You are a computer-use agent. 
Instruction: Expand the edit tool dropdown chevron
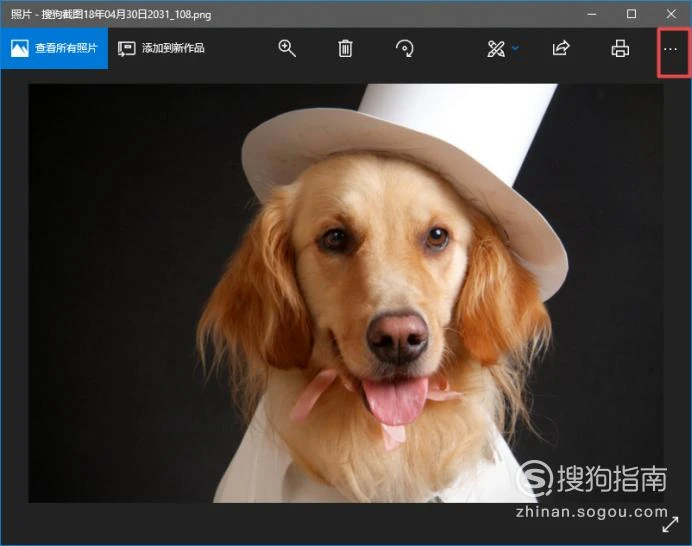(515, 48)
